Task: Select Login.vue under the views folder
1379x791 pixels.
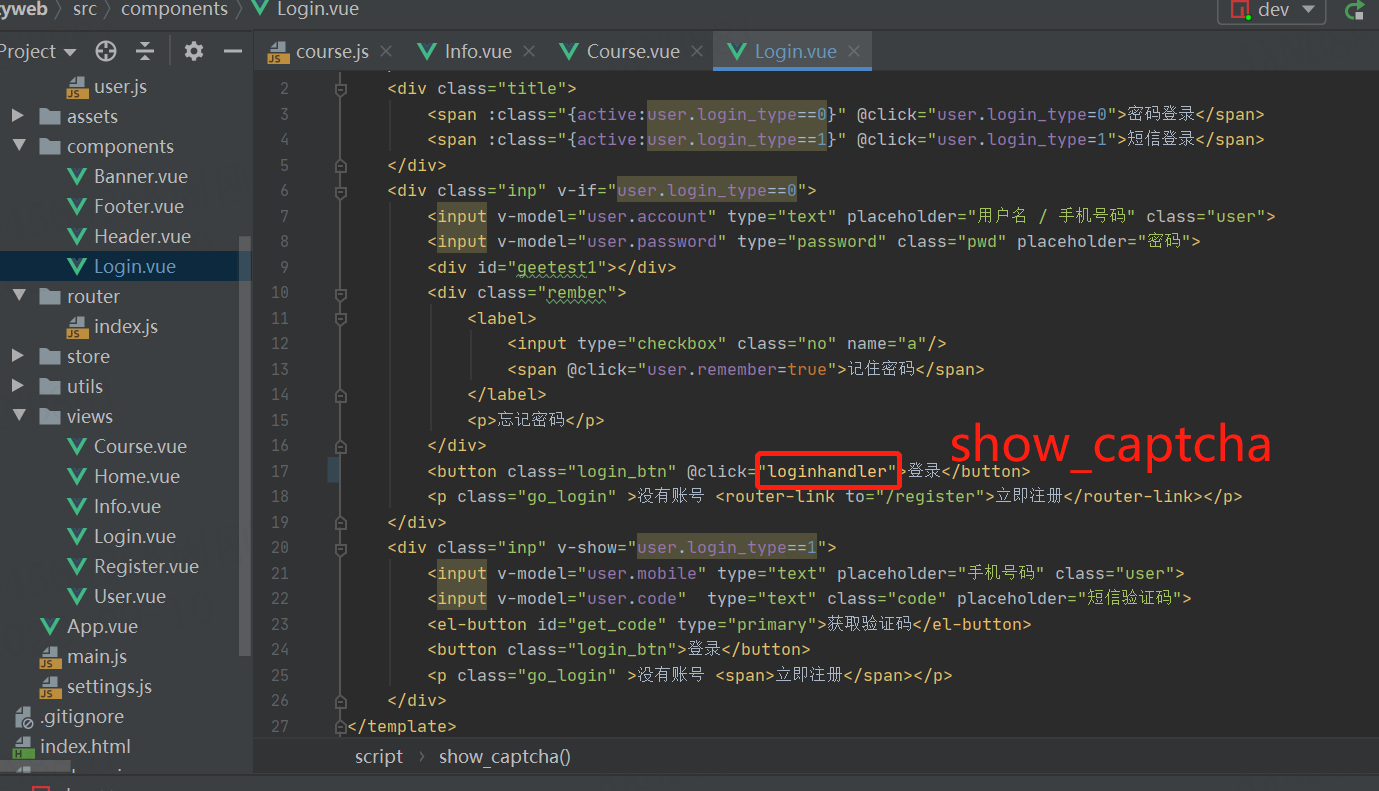Action: tap(135, 537)
